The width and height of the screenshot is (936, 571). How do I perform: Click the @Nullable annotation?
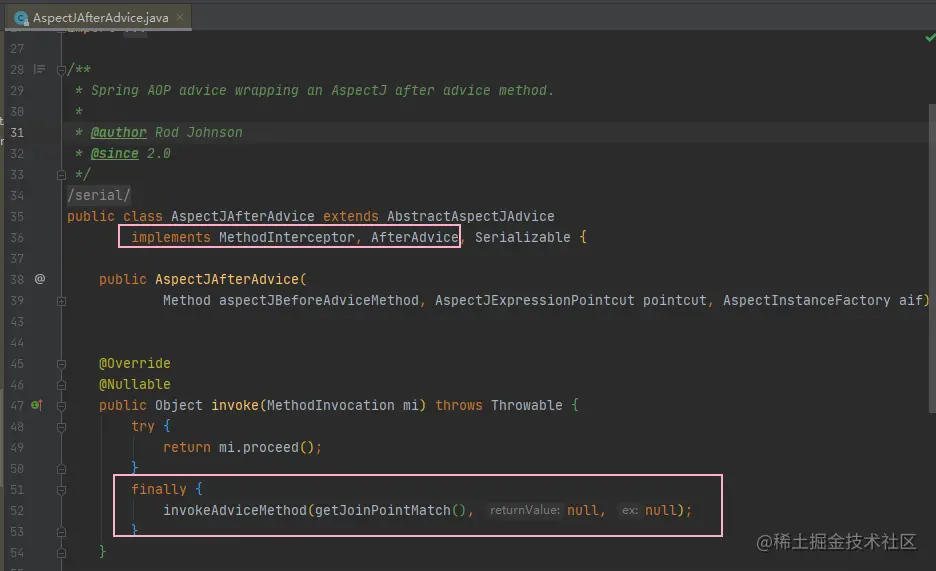[134, 384]
